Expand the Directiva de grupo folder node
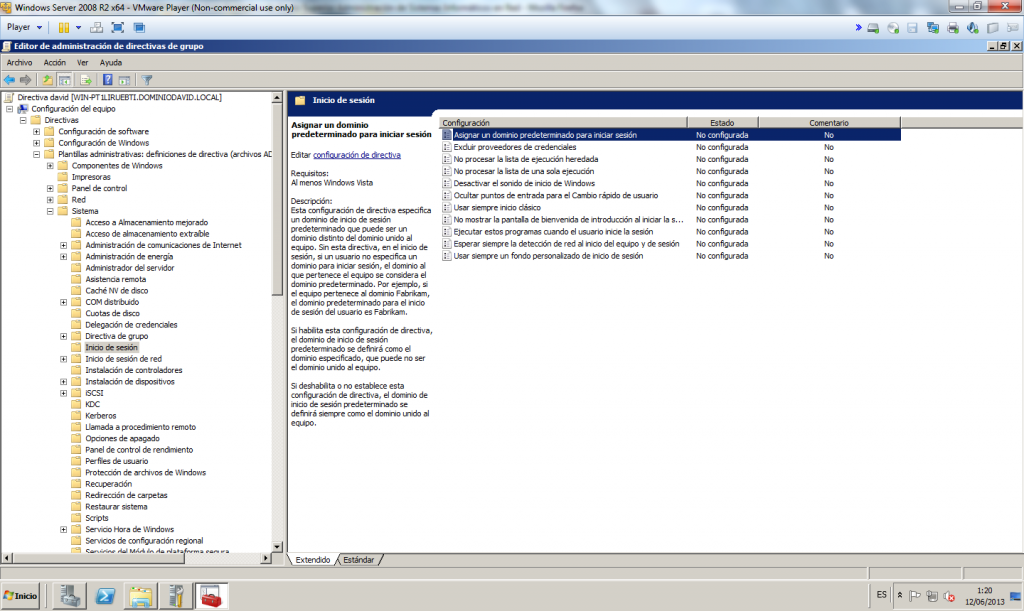Viewport: 1024px width, 611px height. pyautogui.click(x=64, y=336)
